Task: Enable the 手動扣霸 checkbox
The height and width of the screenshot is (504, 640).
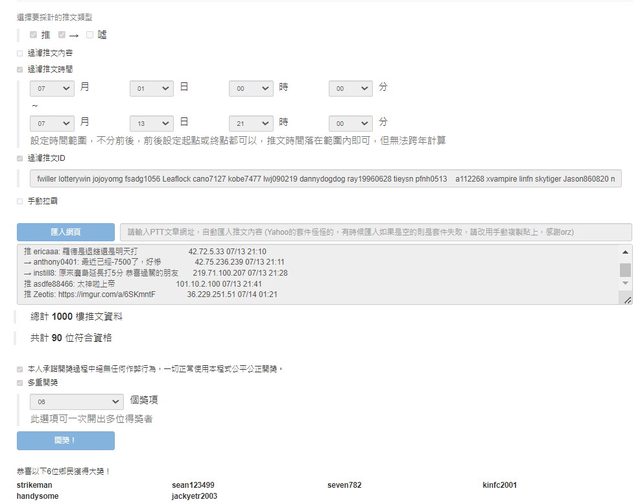Action: [19, 201]
